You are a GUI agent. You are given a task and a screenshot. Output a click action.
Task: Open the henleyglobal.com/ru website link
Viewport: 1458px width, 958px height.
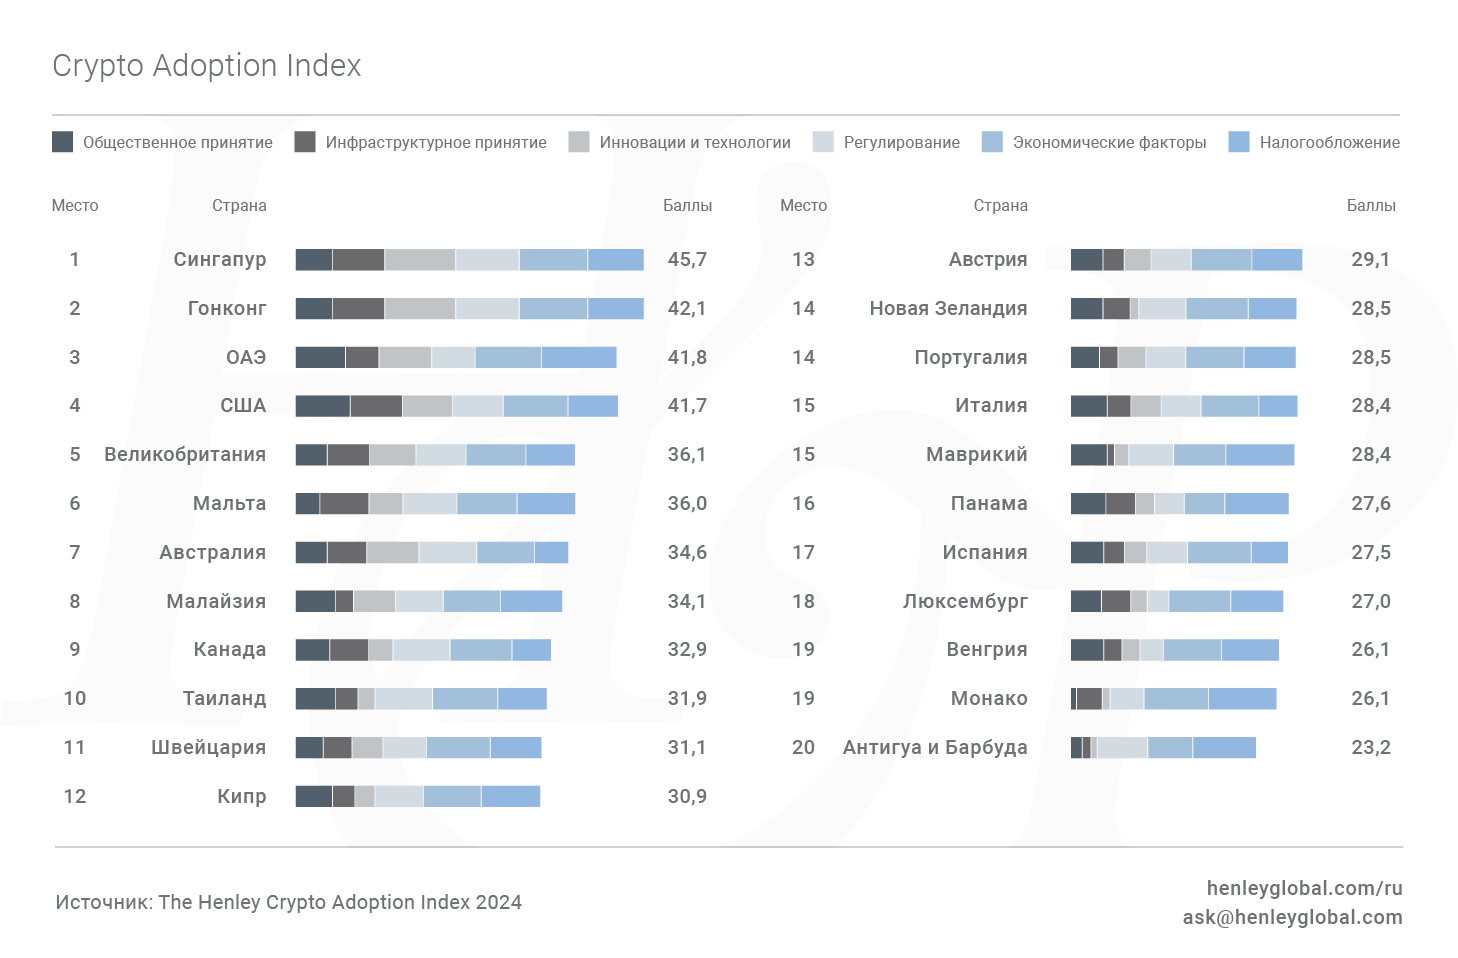[1304, 888]
